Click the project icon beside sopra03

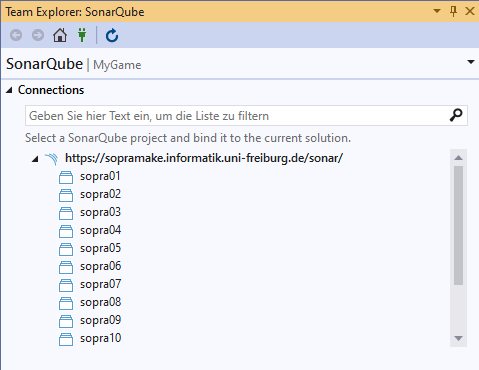point(66,213)
